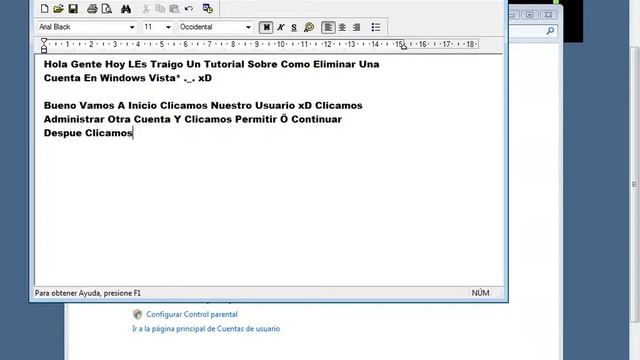Viewport: 640px width, 360px height.
Task: Align text right in the format bar
Action: tap(356, 27)
